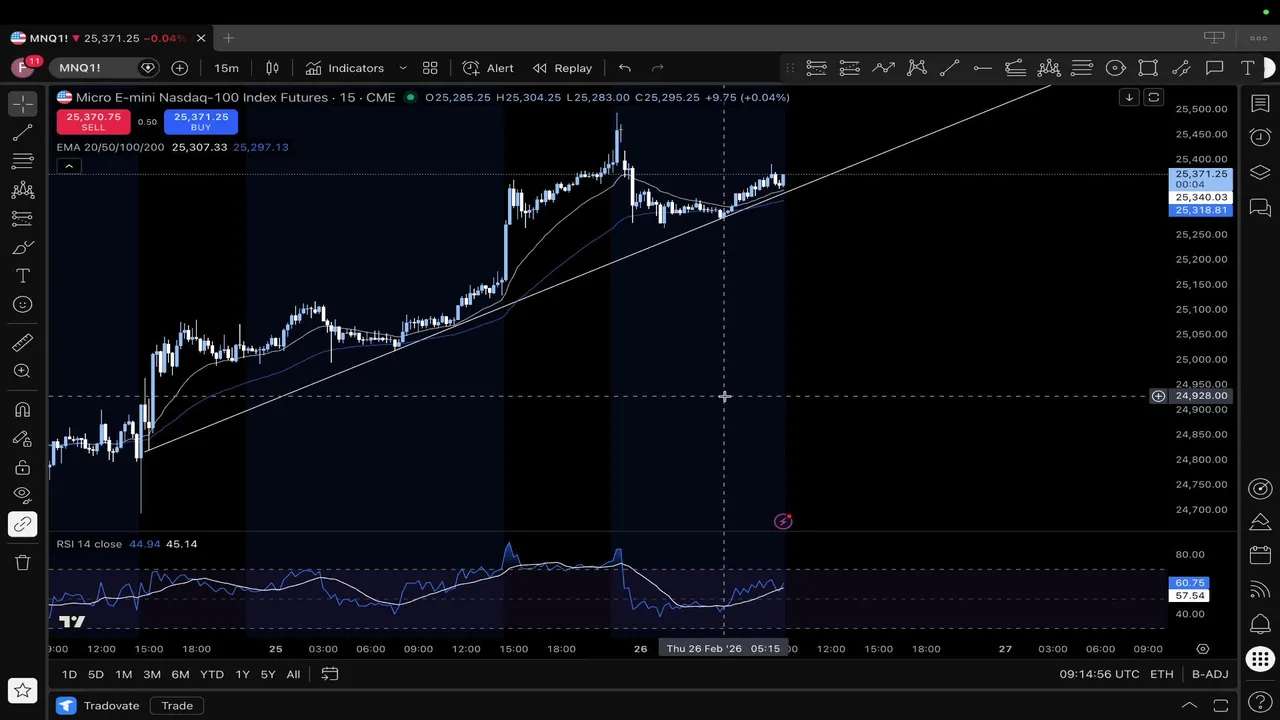
Task: Open the go to date calendar
Action: tap(329, 674)
